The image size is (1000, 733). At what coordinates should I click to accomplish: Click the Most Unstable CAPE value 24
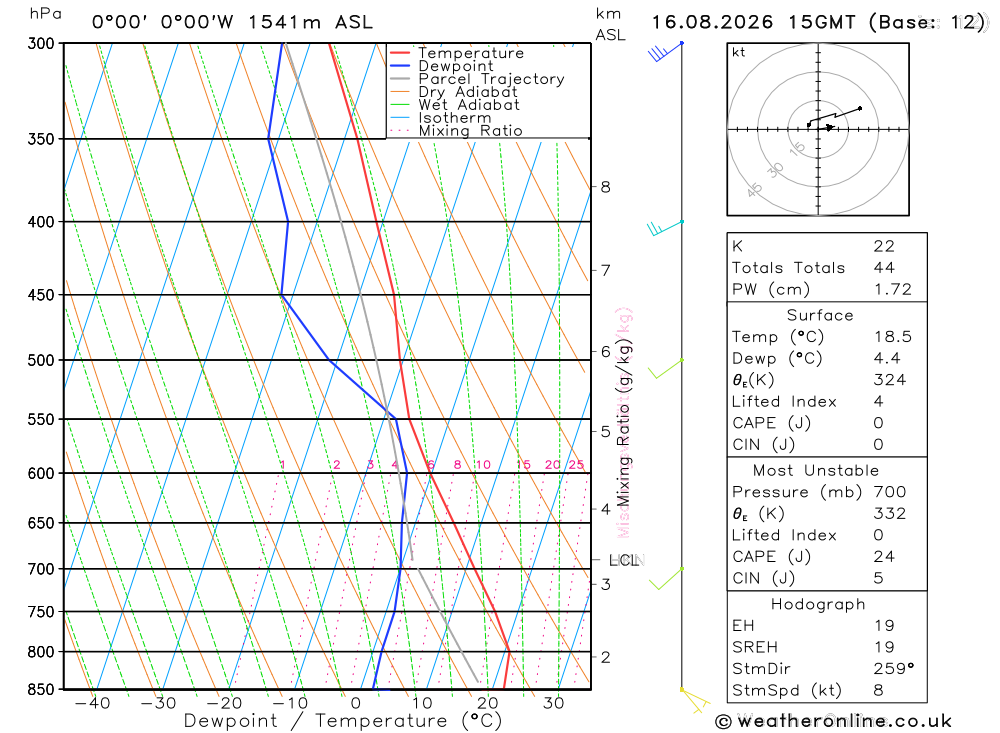coord(884,557)
